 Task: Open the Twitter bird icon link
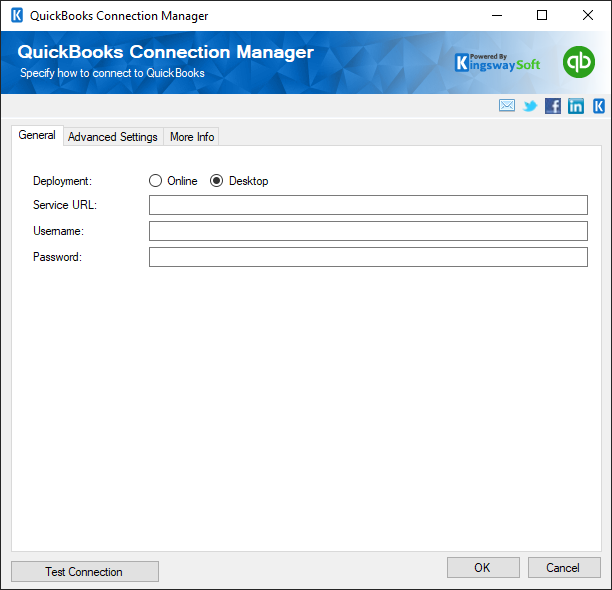click(x=530, y=106)
